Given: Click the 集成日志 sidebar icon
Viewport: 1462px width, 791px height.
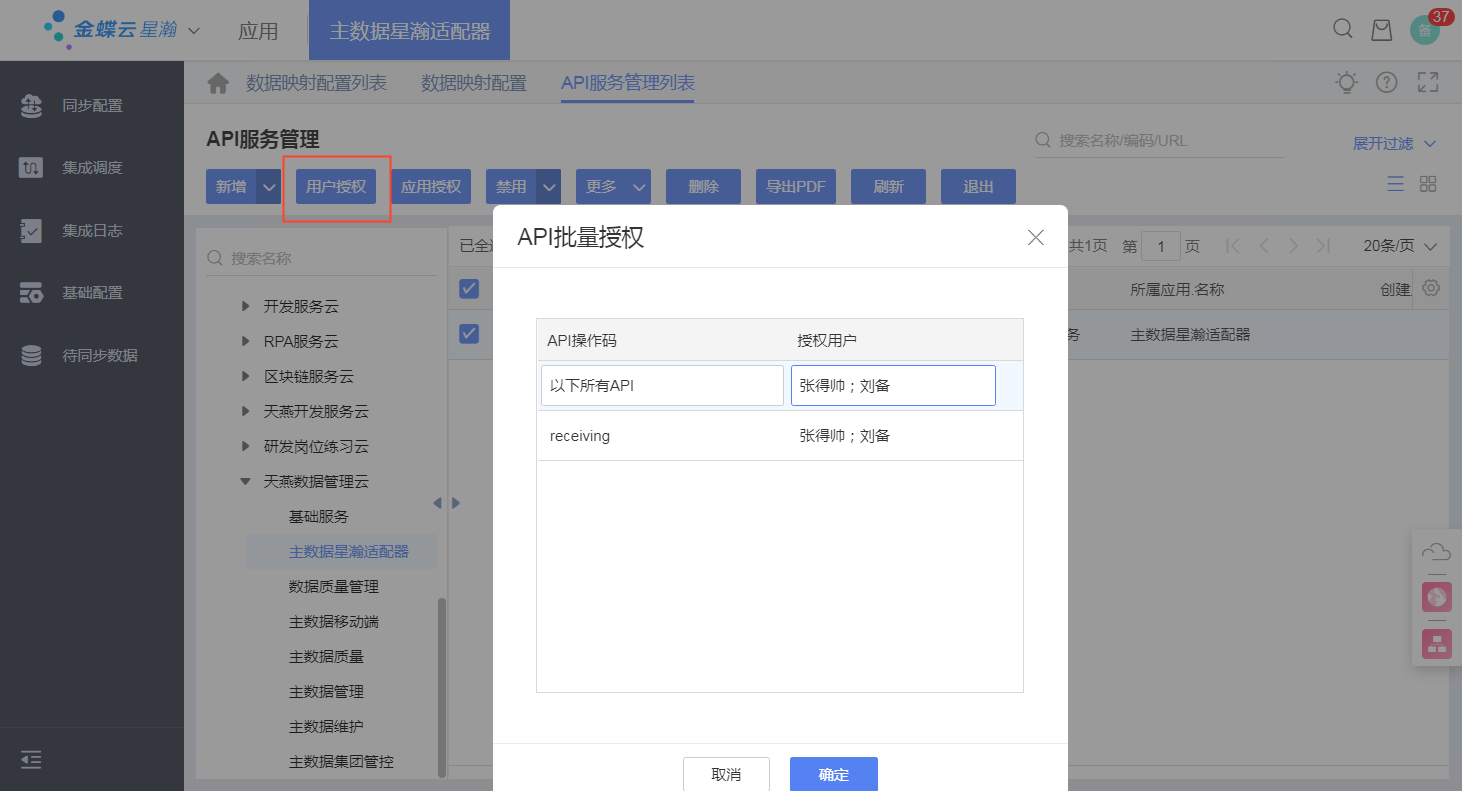Looking at the screenshot, I should pos(32,231).
